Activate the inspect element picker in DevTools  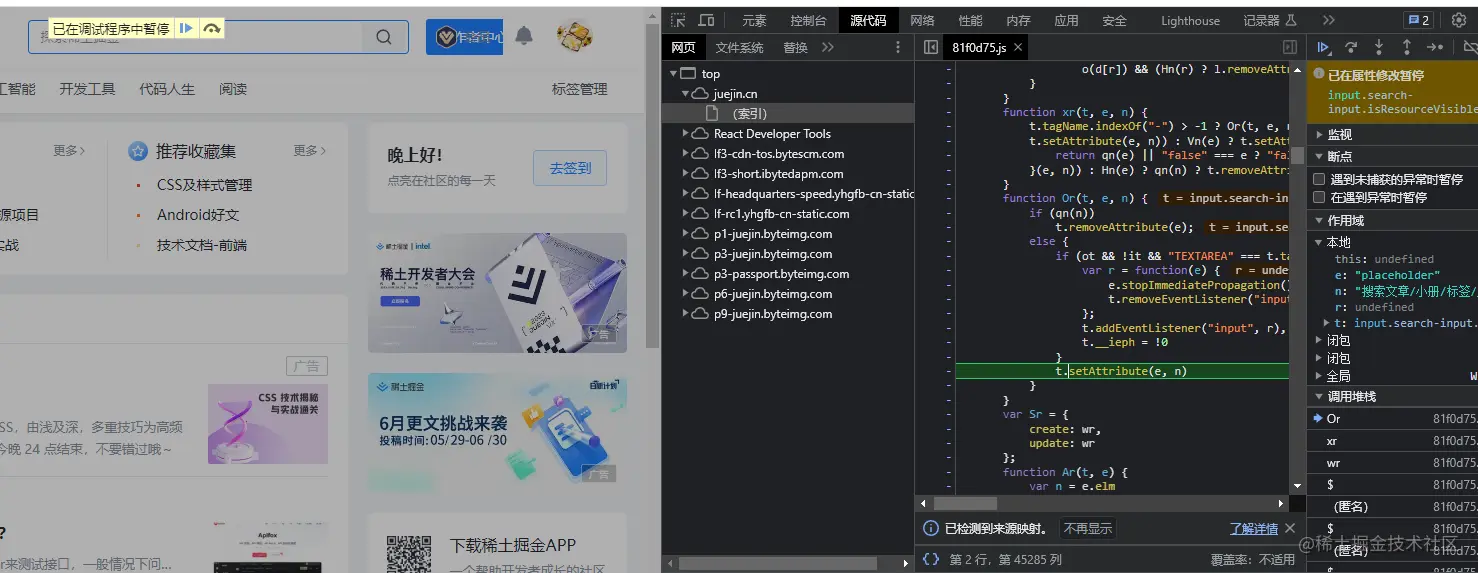tap(678, 20)
